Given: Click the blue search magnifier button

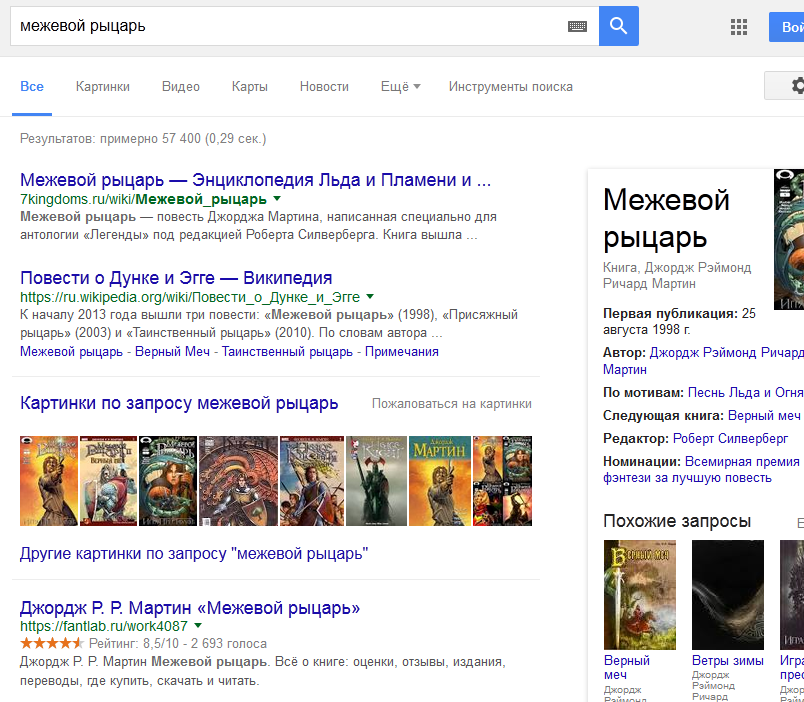Looking at the screenshot, I should [618, 26].
